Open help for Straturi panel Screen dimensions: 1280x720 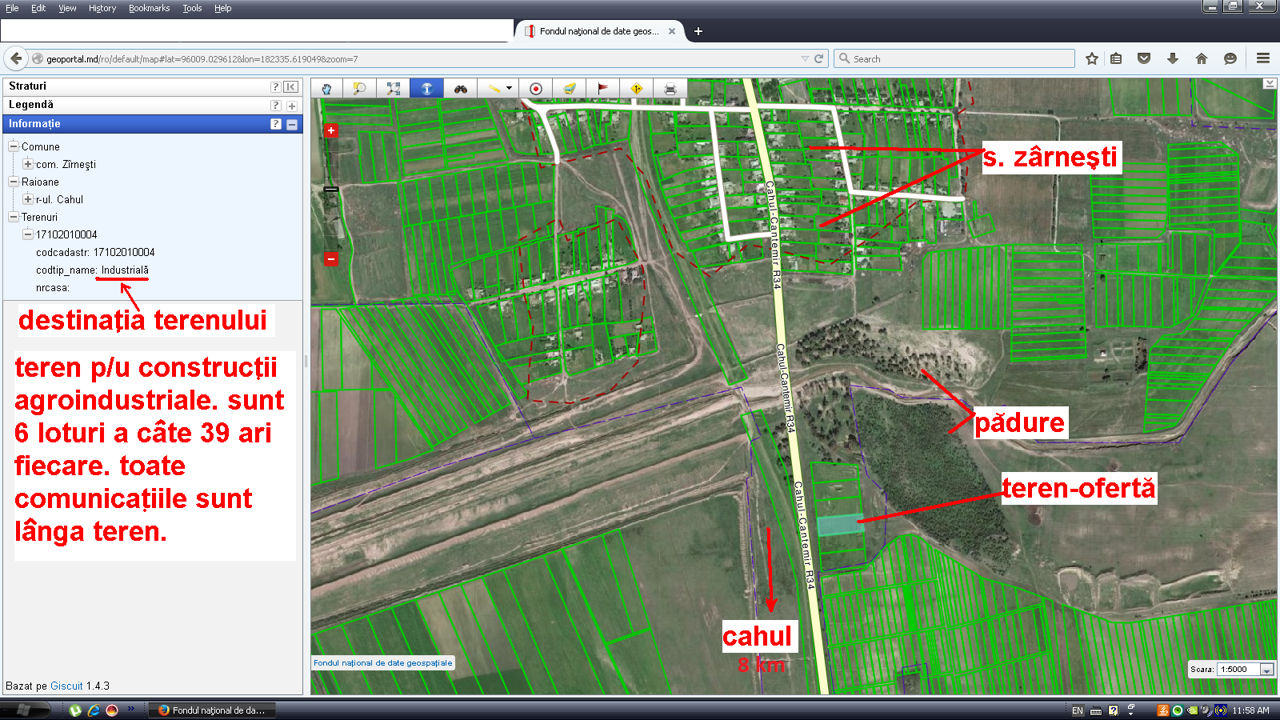pyautogui.click(x=275, y=87)
